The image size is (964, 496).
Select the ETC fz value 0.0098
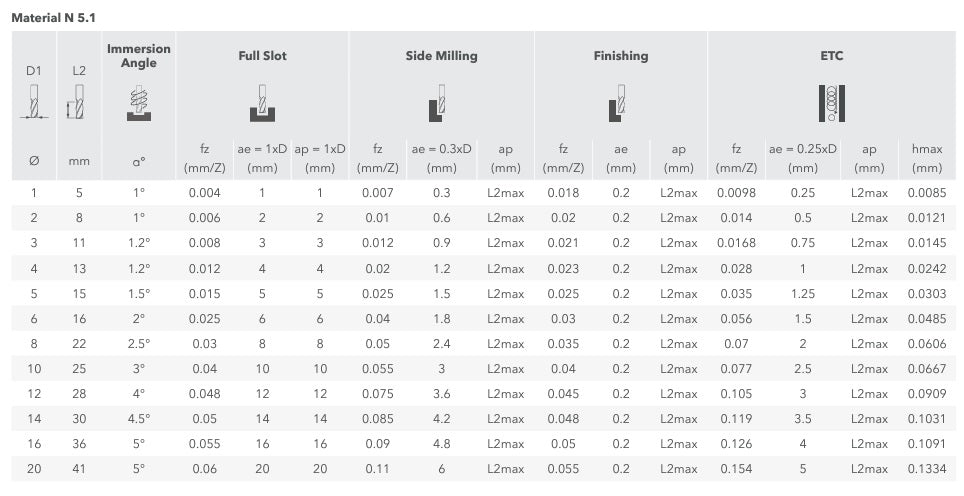point(737,192)
